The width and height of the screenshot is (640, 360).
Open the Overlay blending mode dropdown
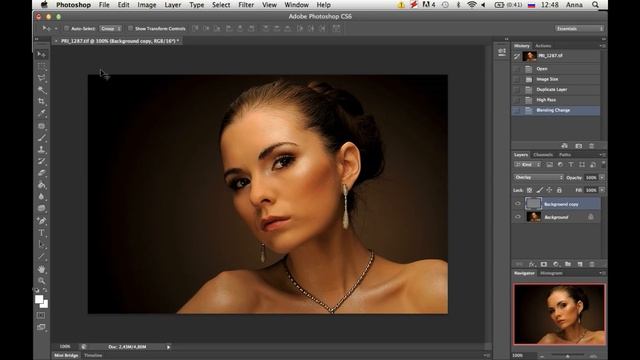[x=538, y=178]
